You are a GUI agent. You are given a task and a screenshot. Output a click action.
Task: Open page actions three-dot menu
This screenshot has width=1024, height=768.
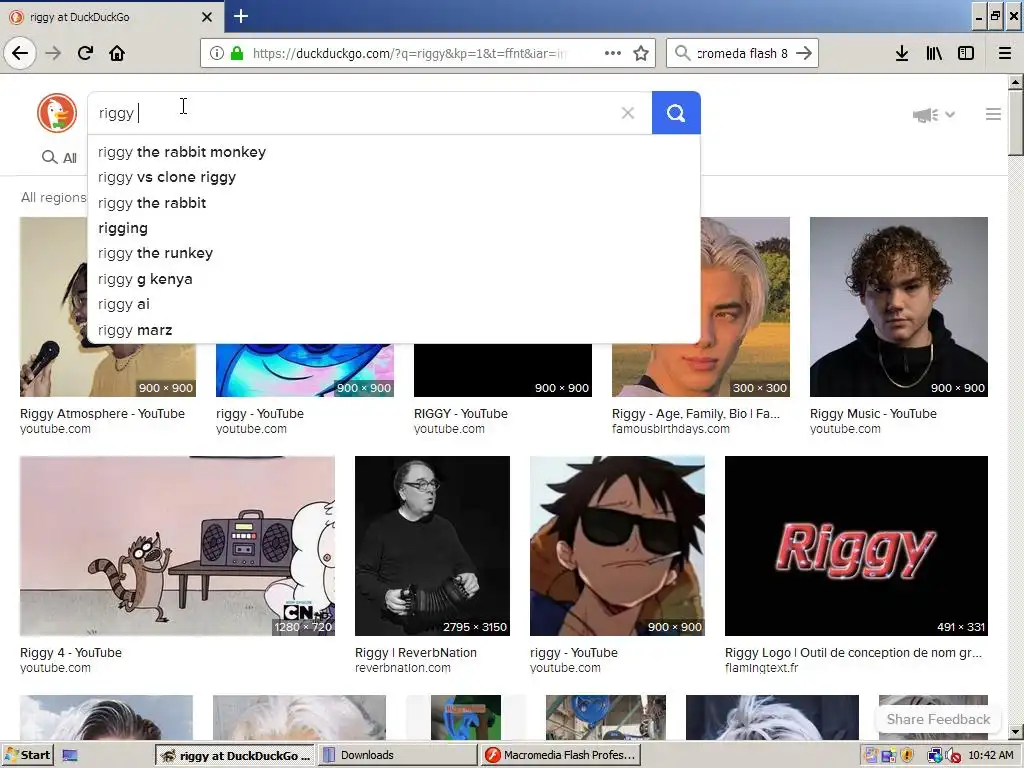point(613,53)
